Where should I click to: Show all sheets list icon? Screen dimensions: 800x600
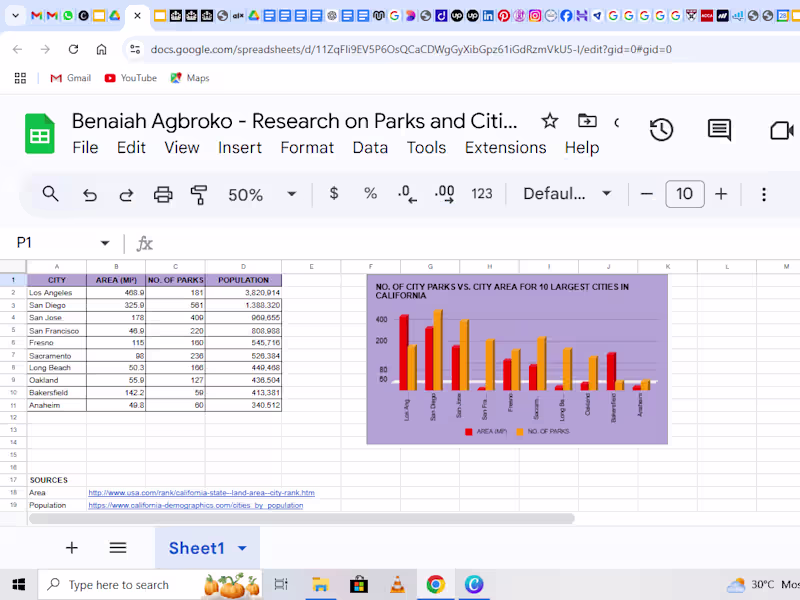pos(118,547)
